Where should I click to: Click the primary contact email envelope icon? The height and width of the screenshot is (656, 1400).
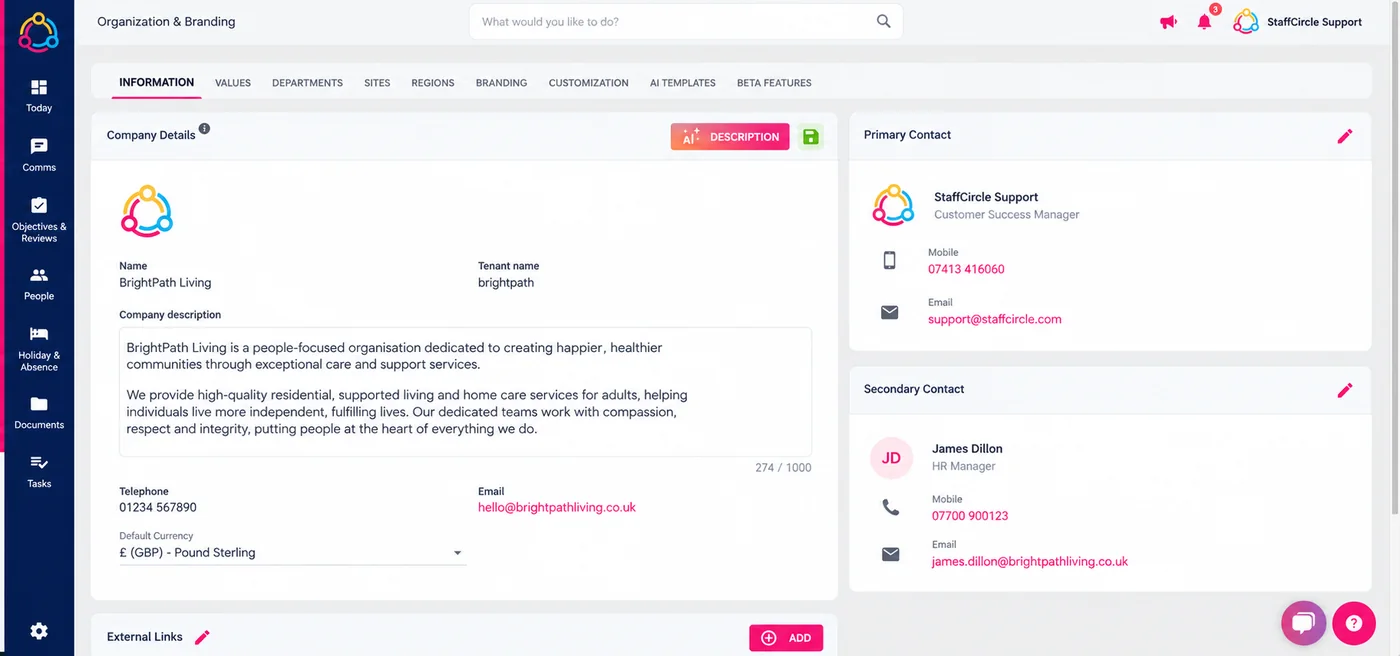click(890, 312)
